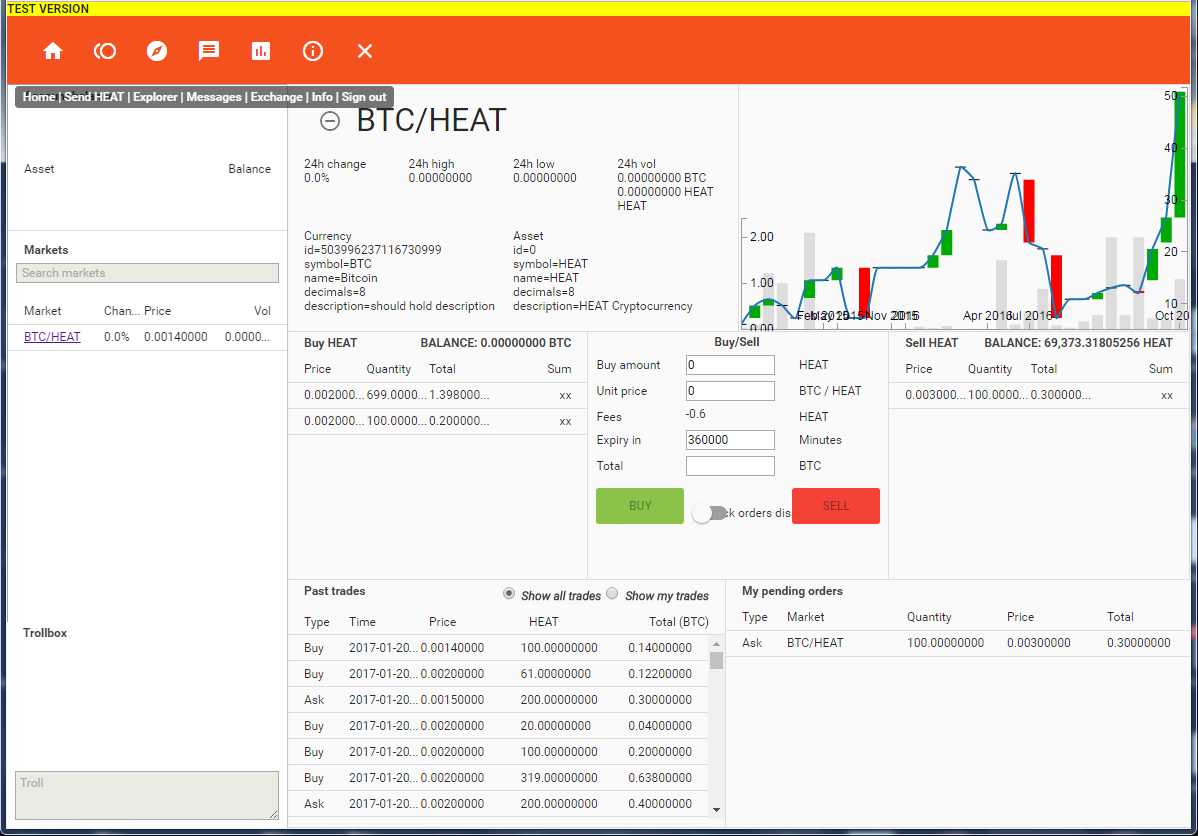Sort markets by Vol column header

(262, 311)
